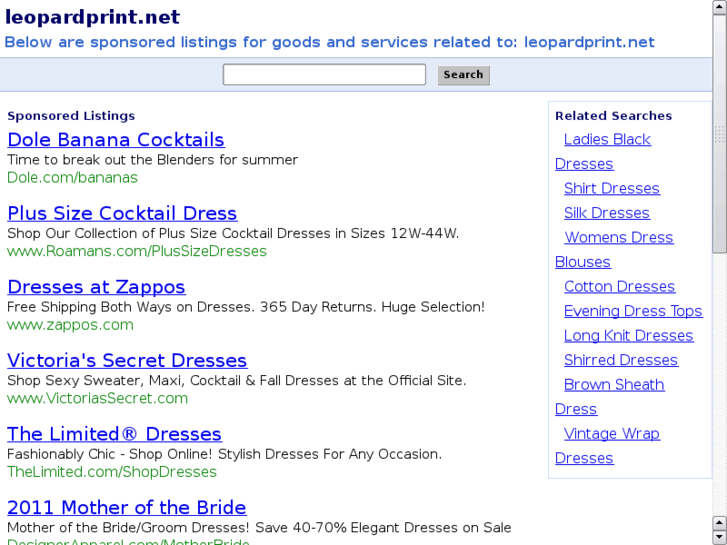Visit the Dresses at Zappos listing
Viewport: 727px width, 545px height.
point(96,287)
